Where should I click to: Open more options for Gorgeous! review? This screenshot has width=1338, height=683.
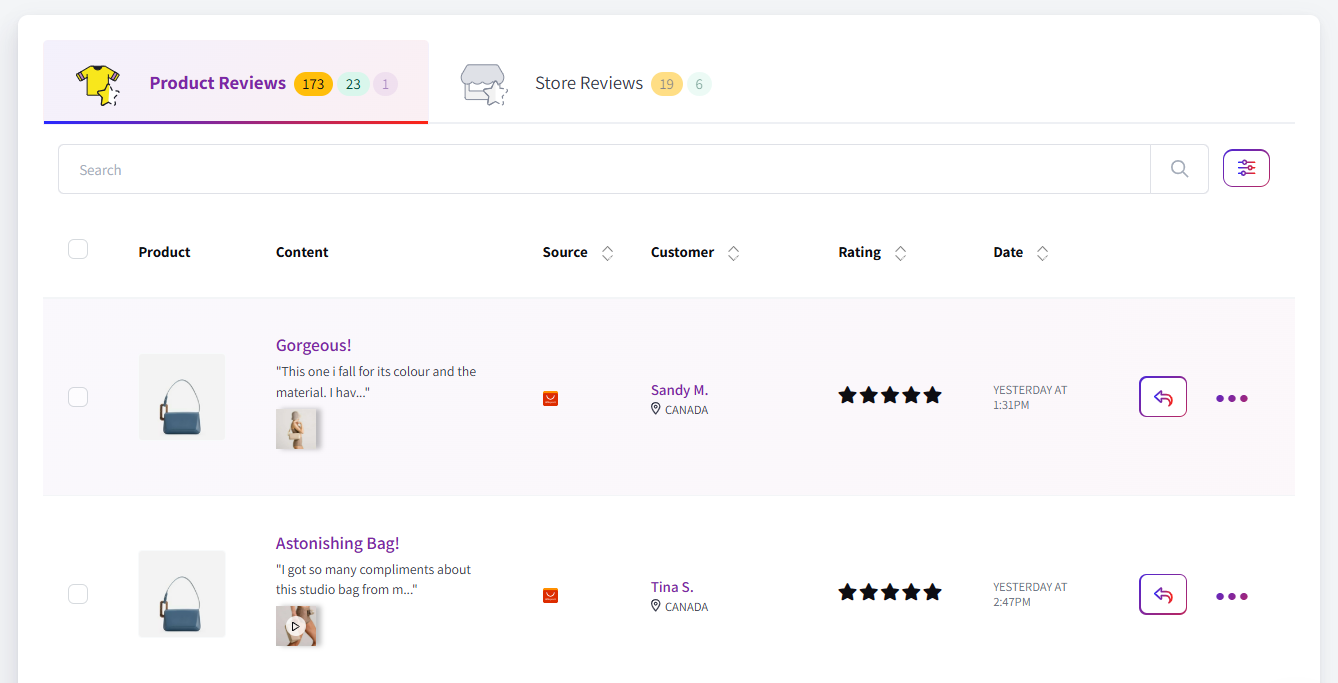1231,398
